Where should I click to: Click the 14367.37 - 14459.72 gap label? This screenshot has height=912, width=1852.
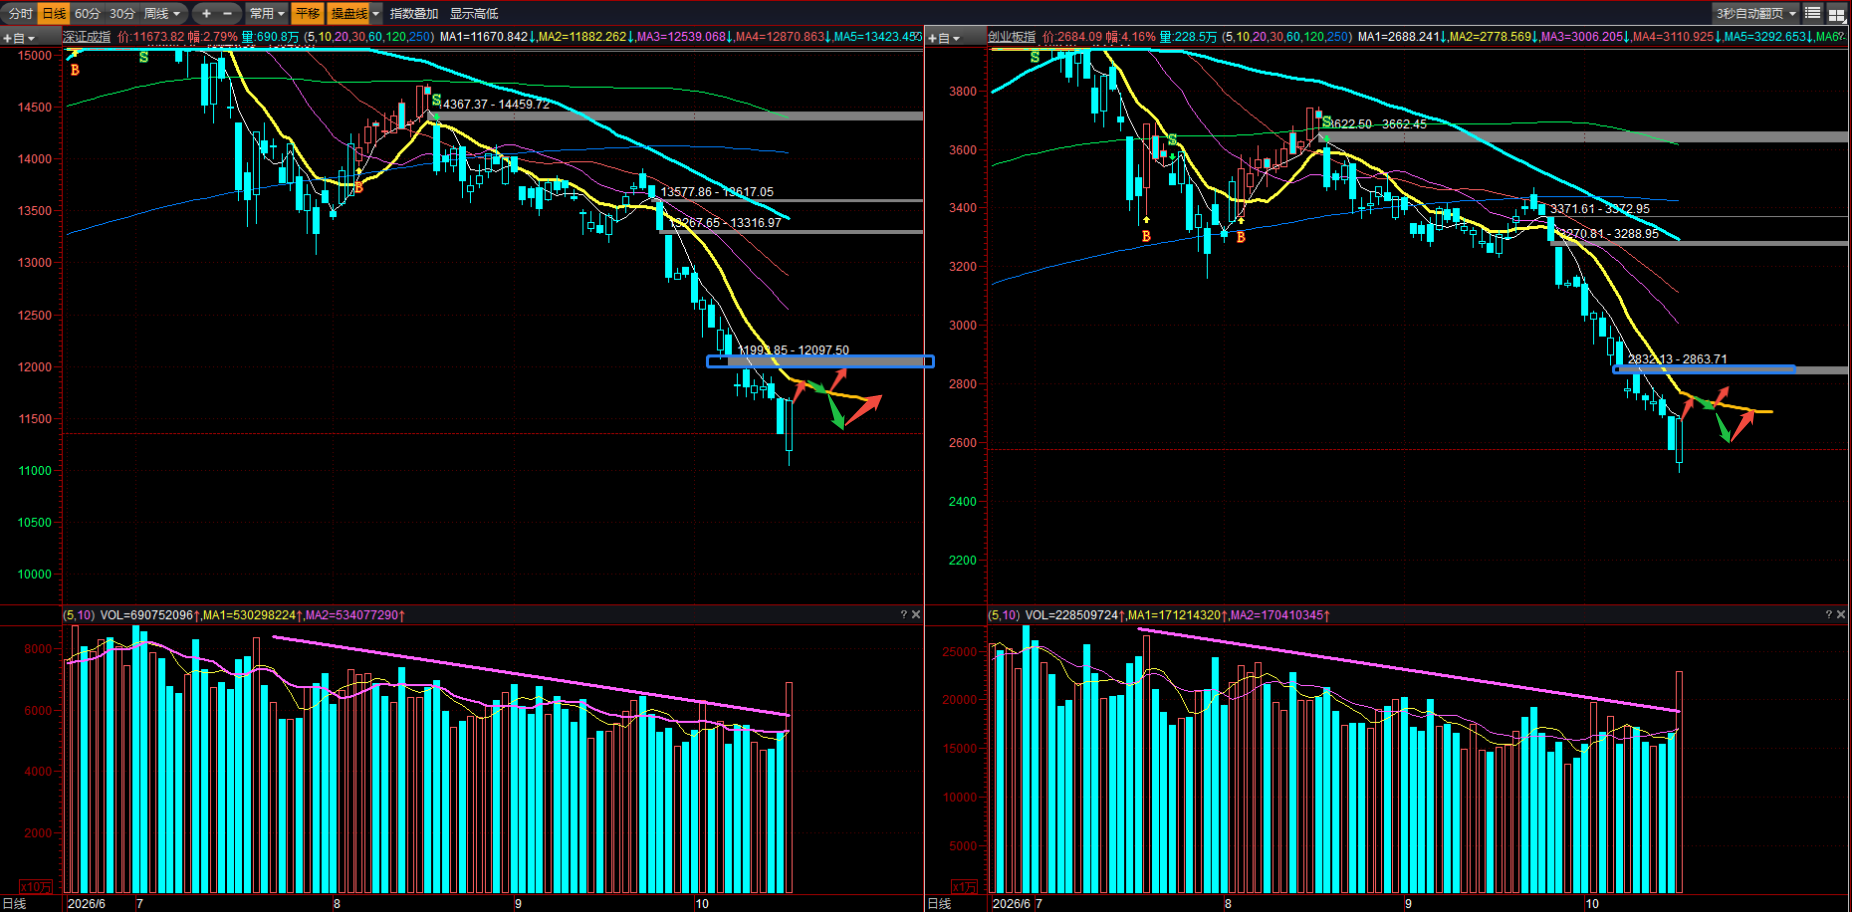pyautogui.click(x=494, y=104)
